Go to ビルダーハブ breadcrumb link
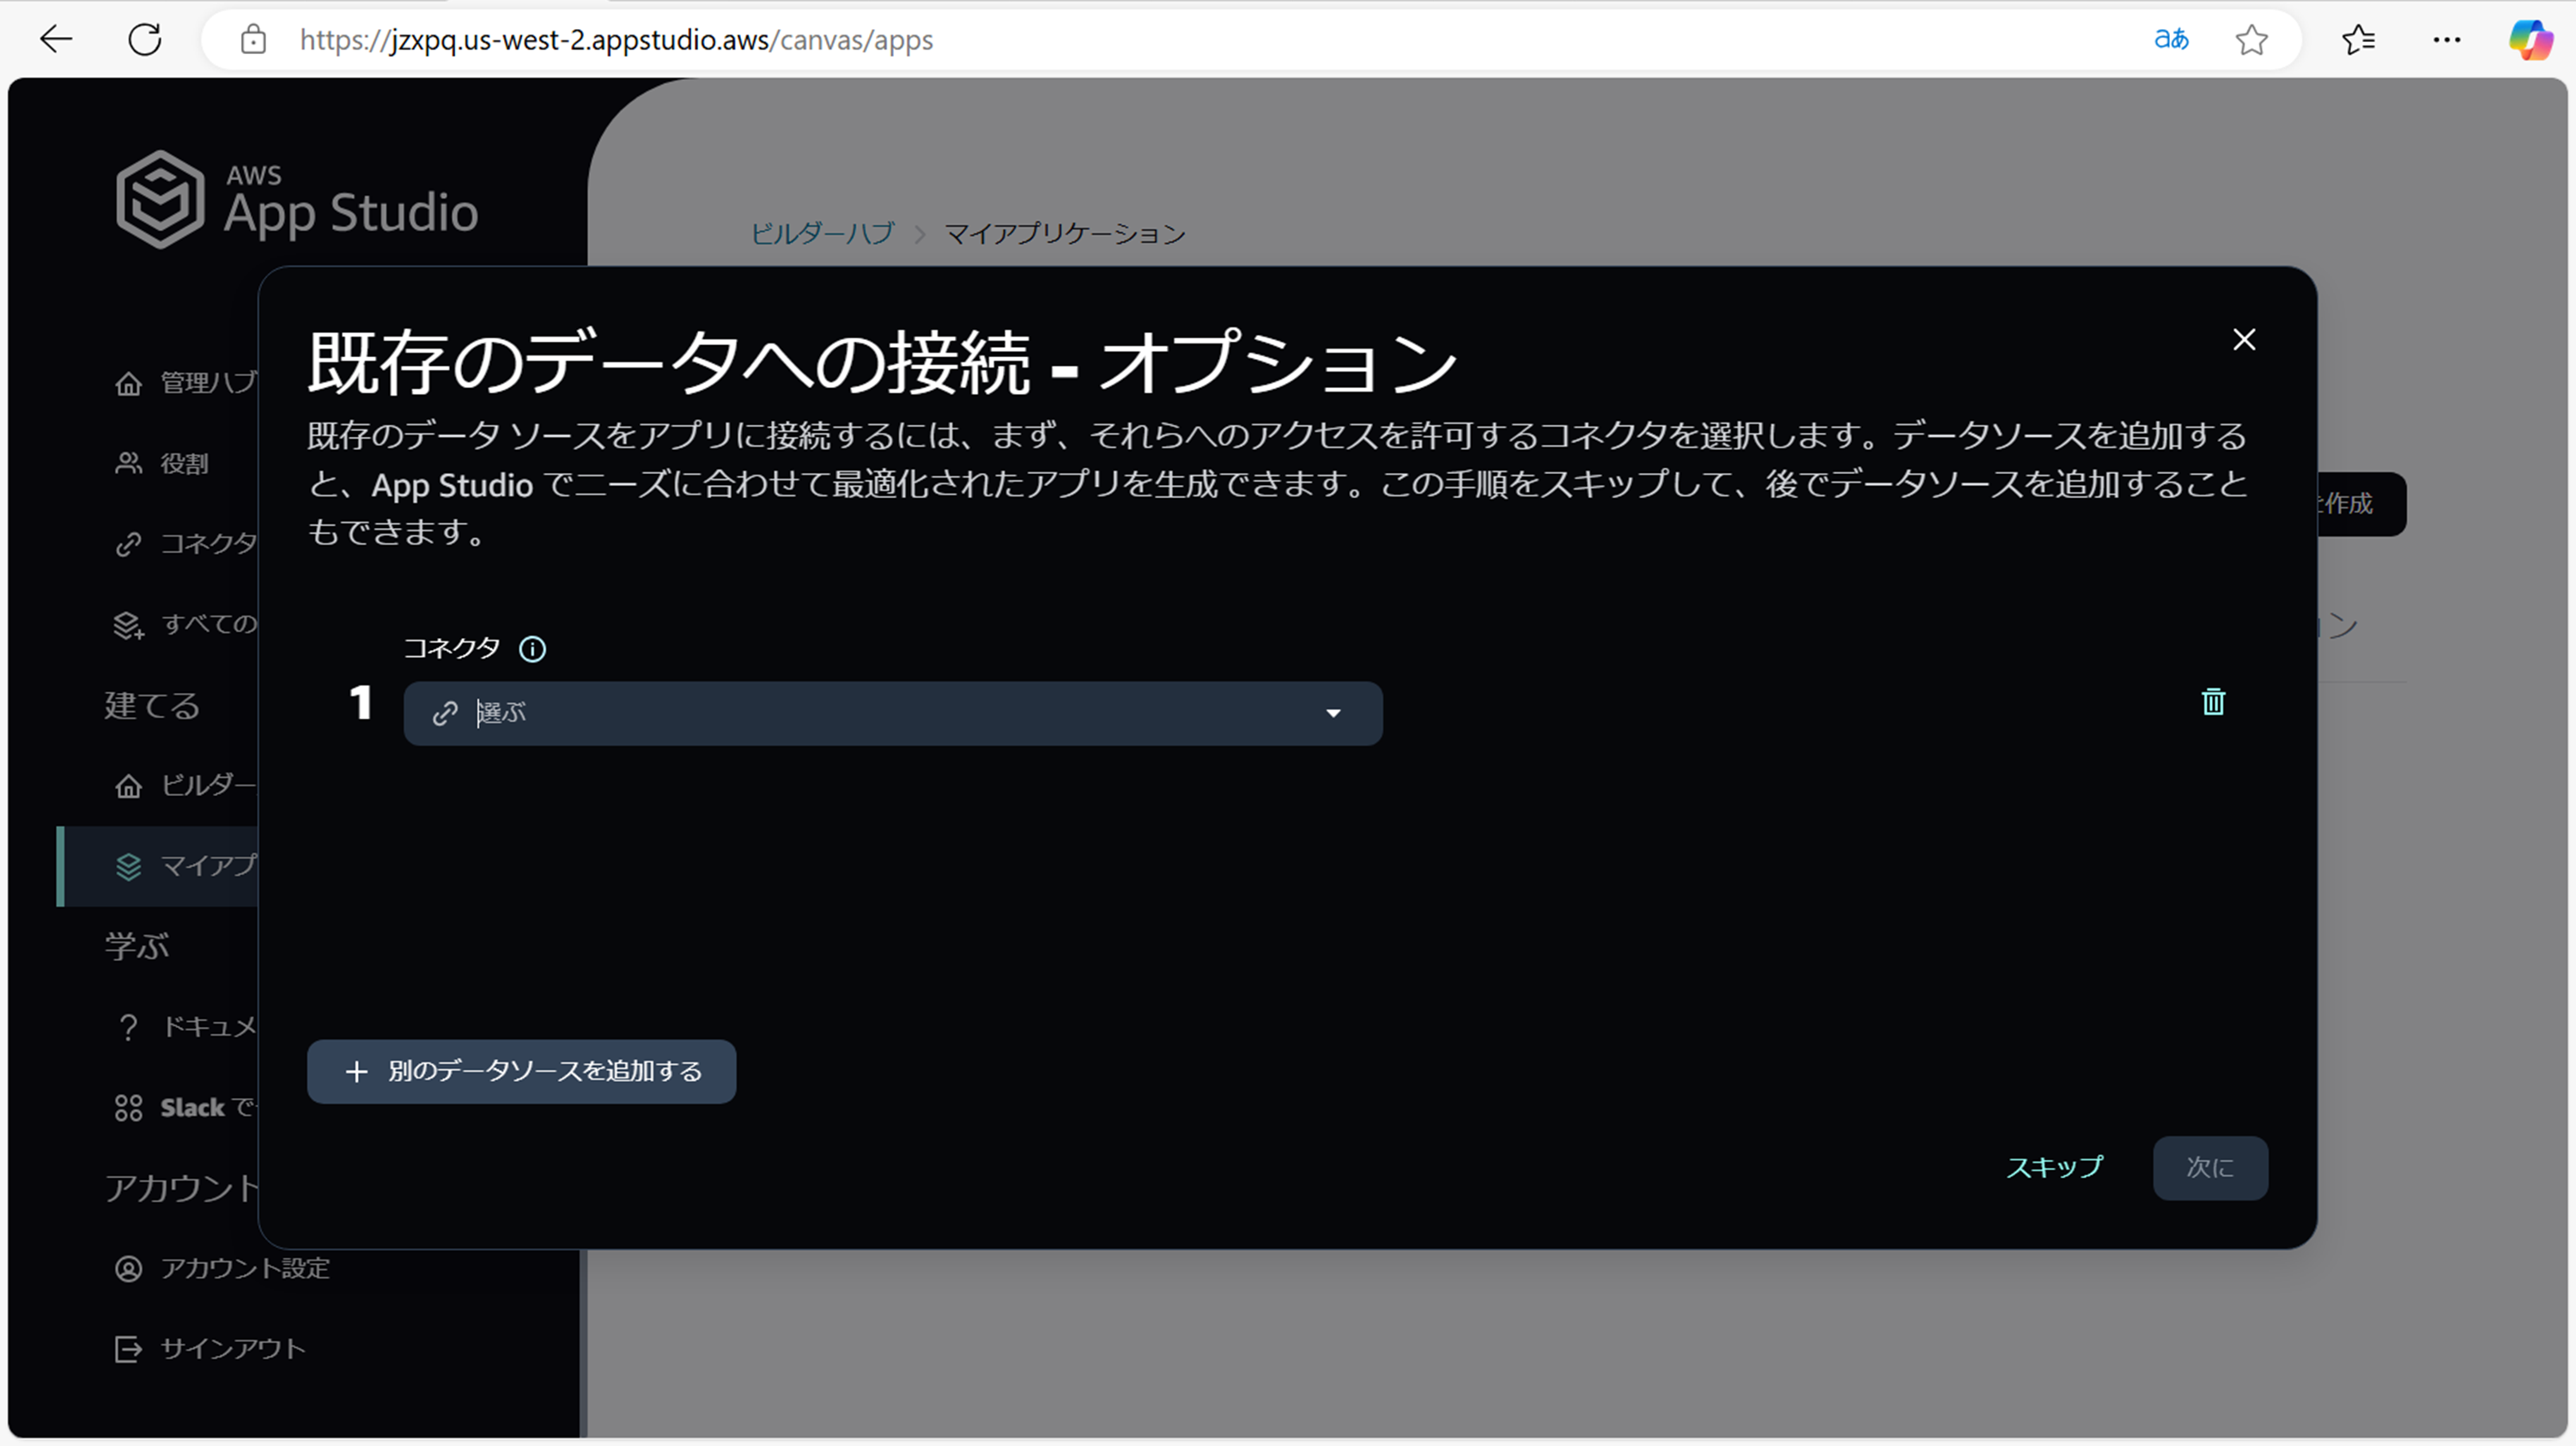 pyautogui.click(x=822, y=233)
